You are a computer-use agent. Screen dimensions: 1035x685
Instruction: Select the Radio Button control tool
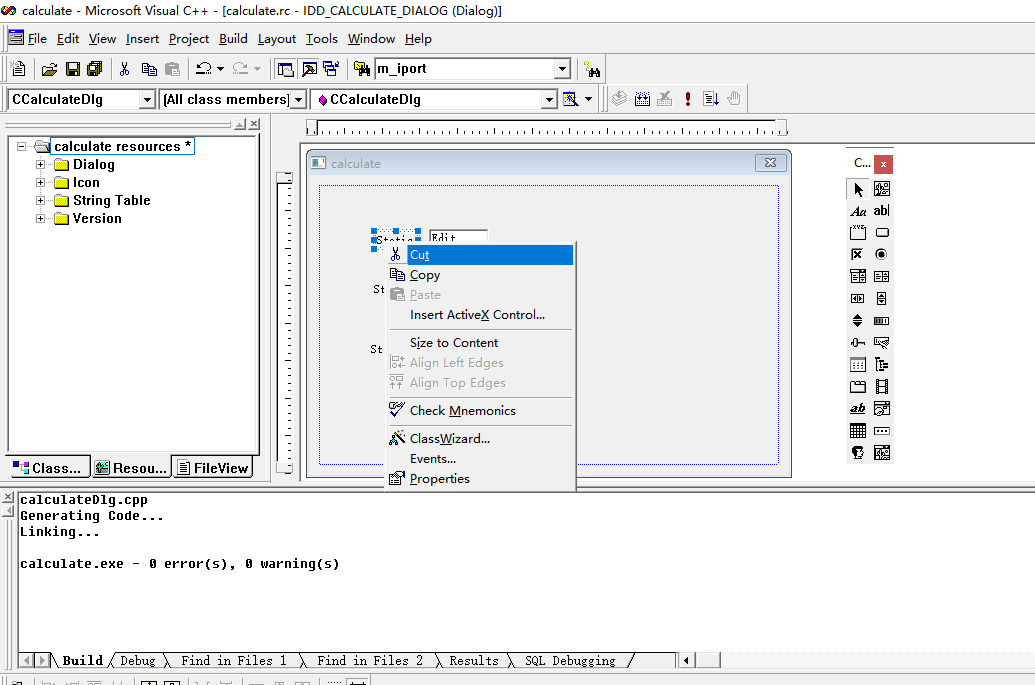pyautogui.click(x=882, y=254)
